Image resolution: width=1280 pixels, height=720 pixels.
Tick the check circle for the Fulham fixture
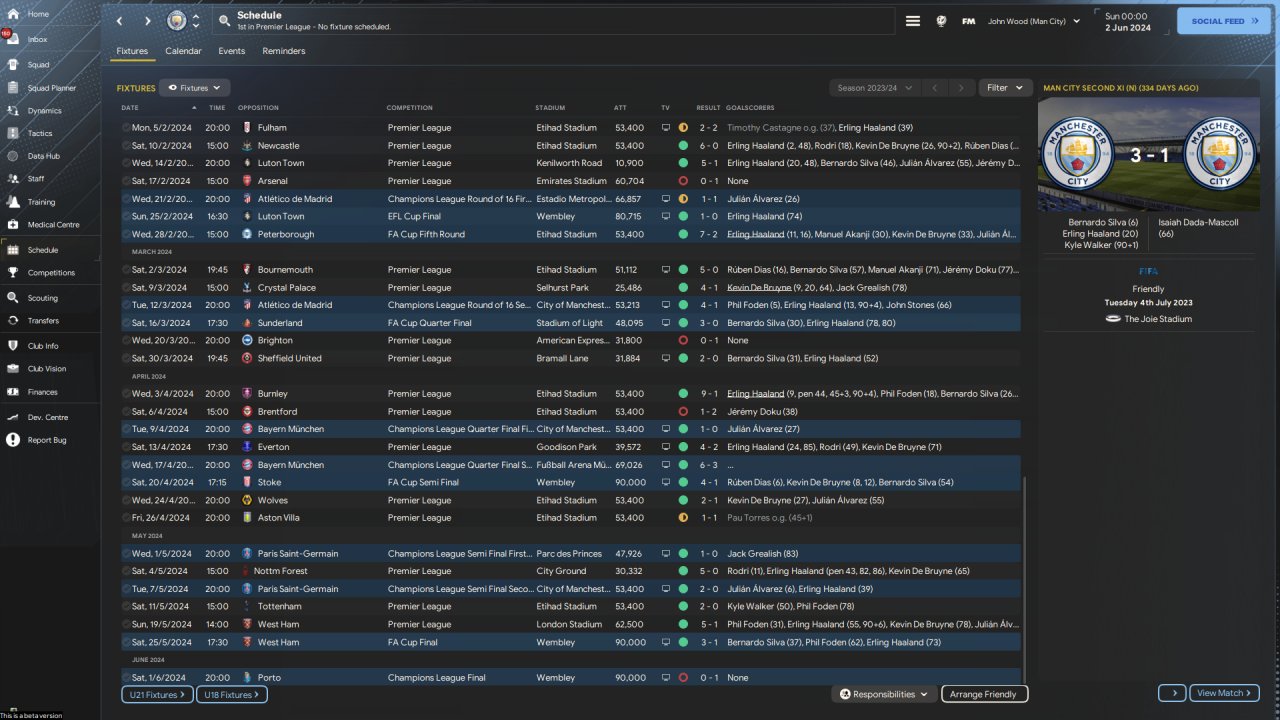[126, 128]
